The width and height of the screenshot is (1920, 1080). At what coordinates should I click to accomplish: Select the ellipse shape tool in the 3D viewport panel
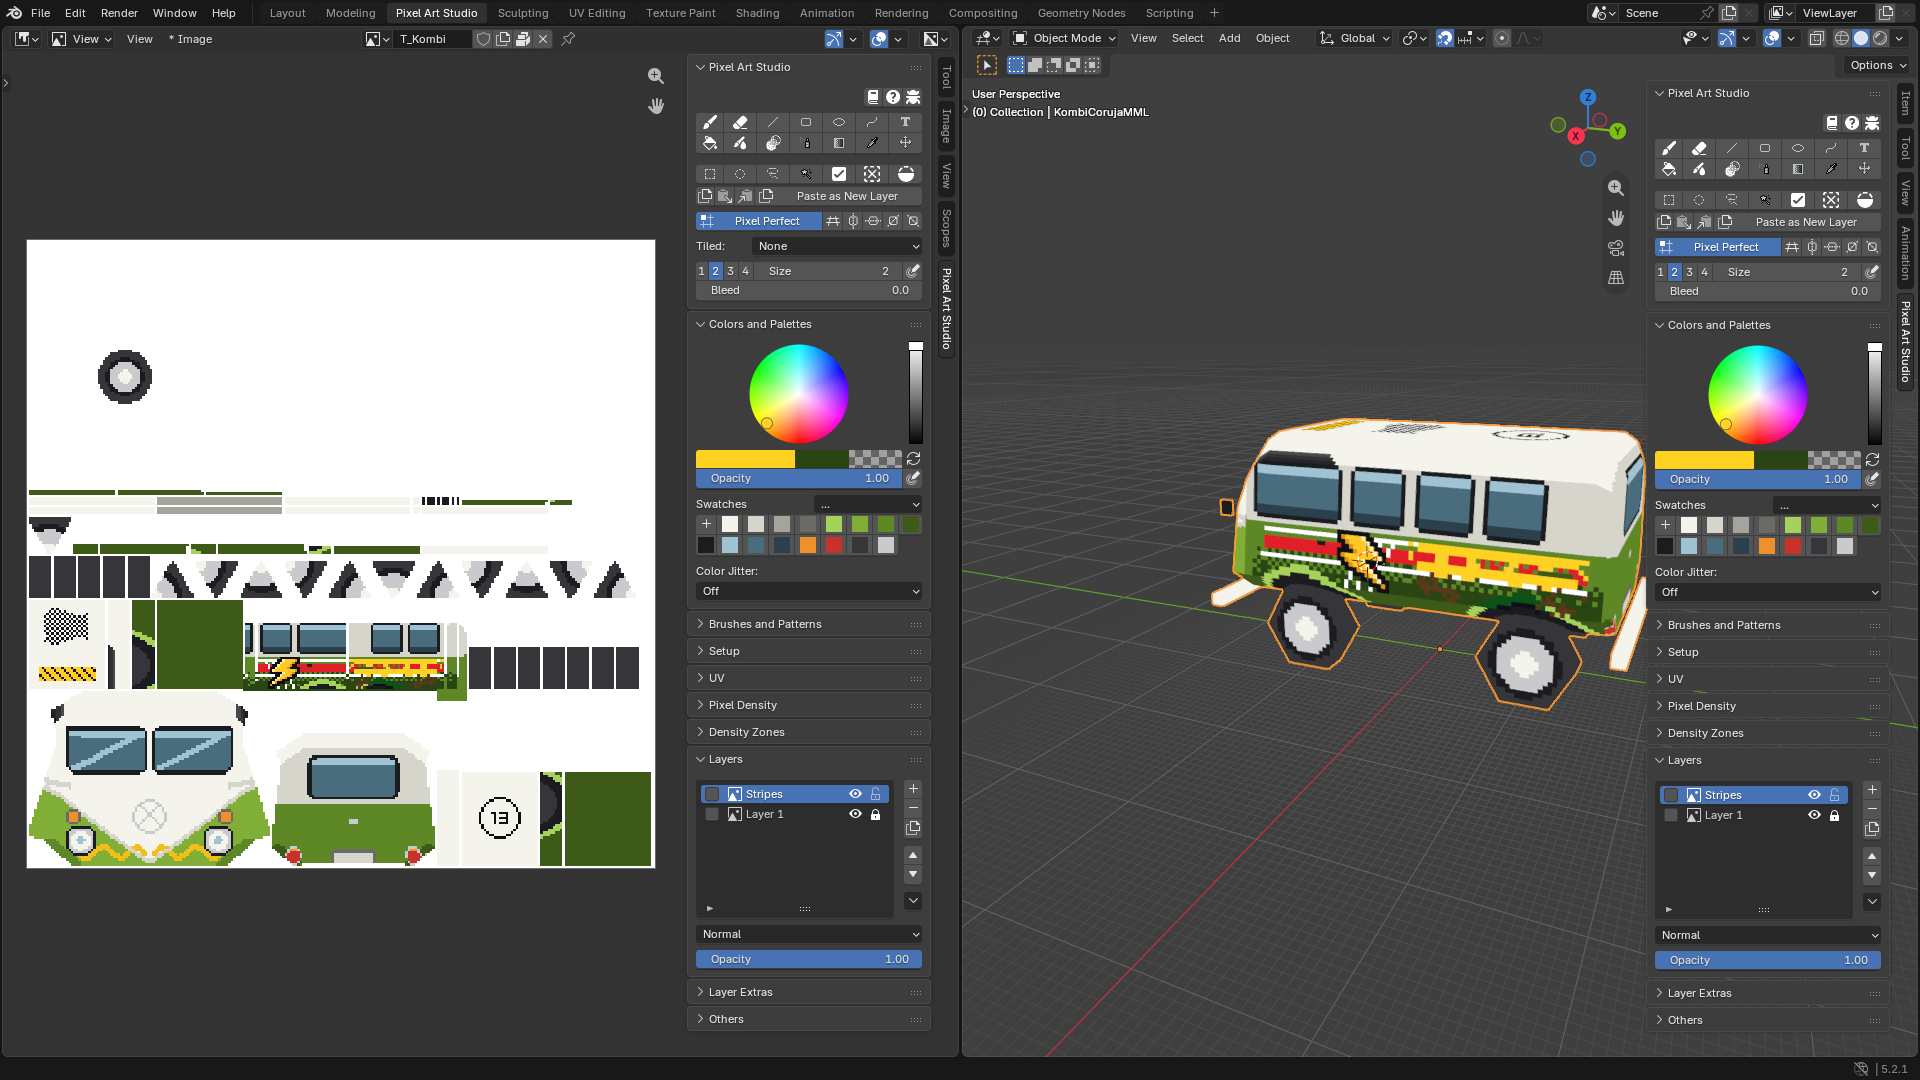pyautogui.click(x=1798, y=148)
